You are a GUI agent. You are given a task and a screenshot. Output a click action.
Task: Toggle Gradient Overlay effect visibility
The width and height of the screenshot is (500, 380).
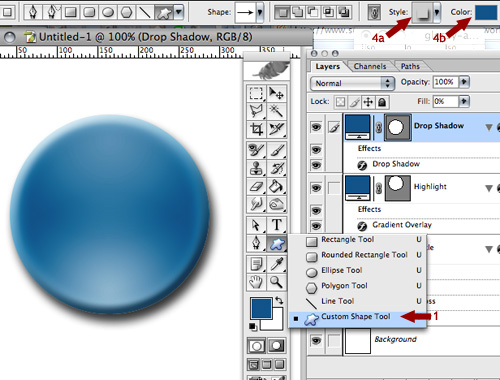[316, 225]
